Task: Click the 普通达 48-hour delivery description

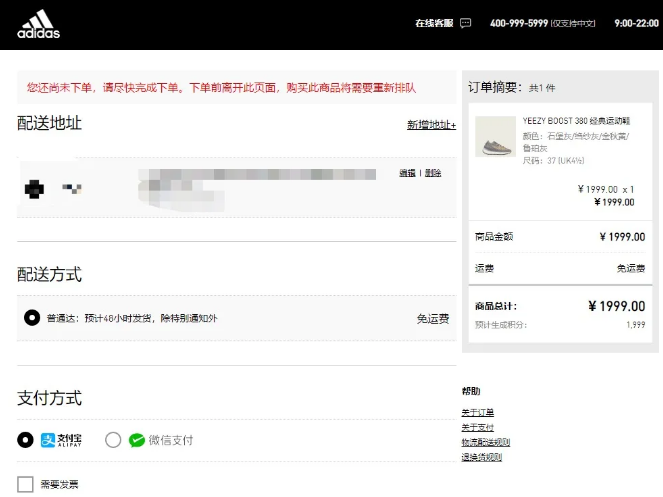Action: coord(132,318)
